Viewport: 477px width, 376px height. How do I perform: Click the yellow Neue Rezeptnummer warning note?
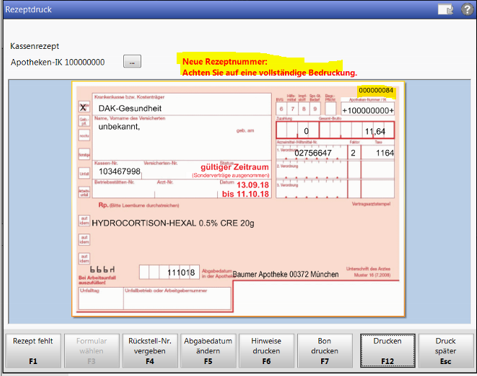coord(269,67)
